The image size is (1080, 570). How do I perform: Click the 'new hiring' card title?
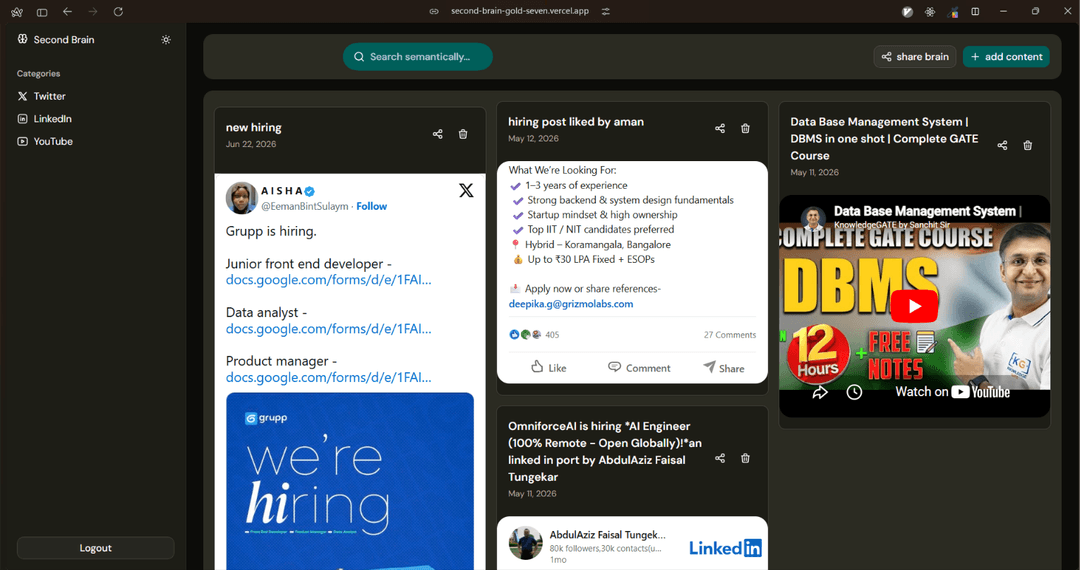[253, 128]
